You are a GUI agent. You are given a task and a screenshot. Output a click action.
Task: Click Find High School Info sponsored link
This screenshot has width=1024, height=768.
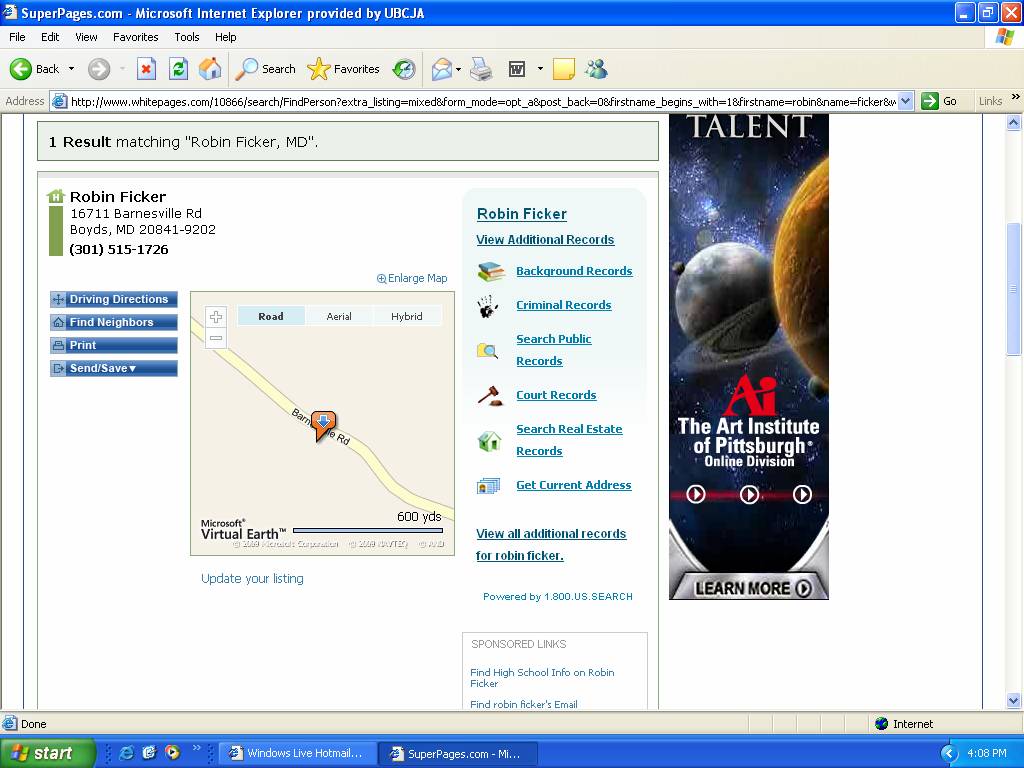(x=542, y=678)
